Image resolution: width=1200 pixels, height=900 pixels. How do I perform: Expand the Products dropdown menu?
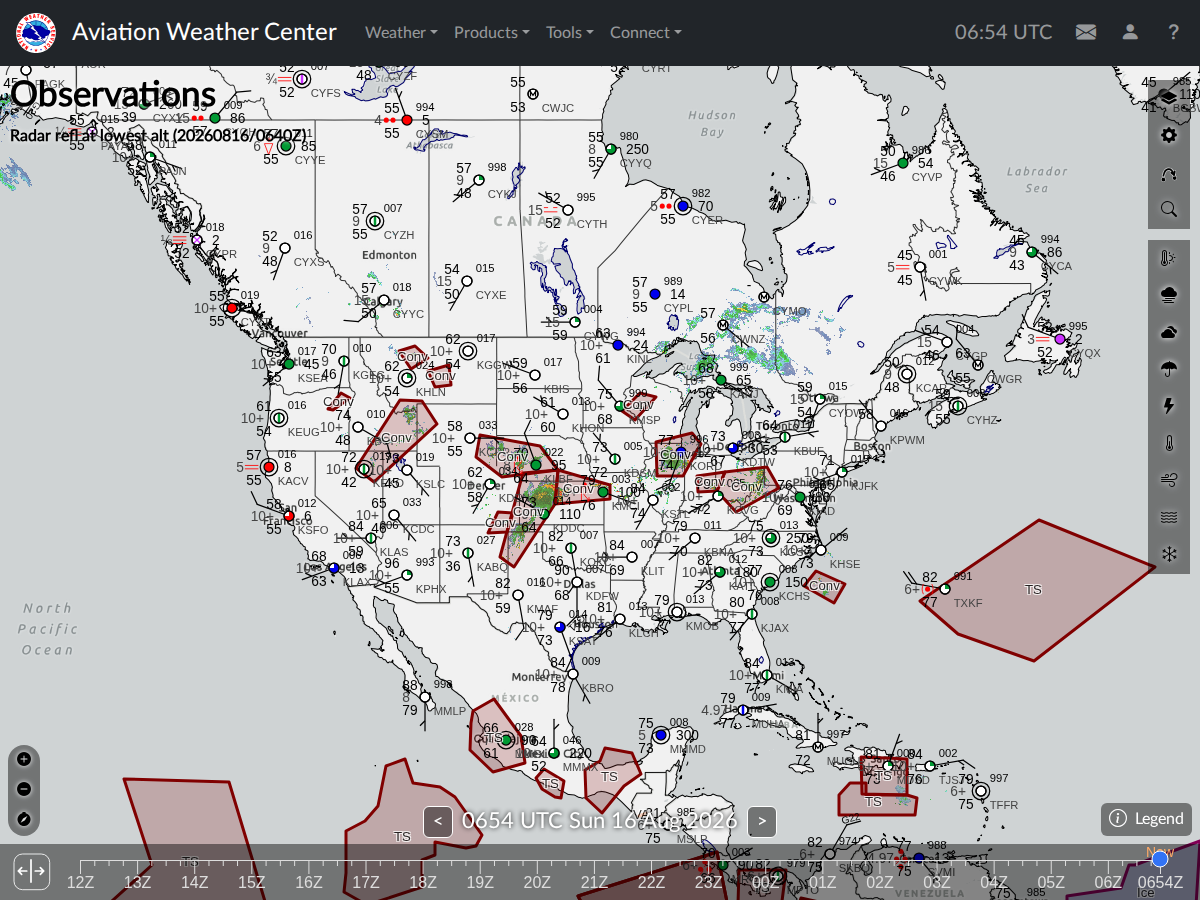coord(491,32)
